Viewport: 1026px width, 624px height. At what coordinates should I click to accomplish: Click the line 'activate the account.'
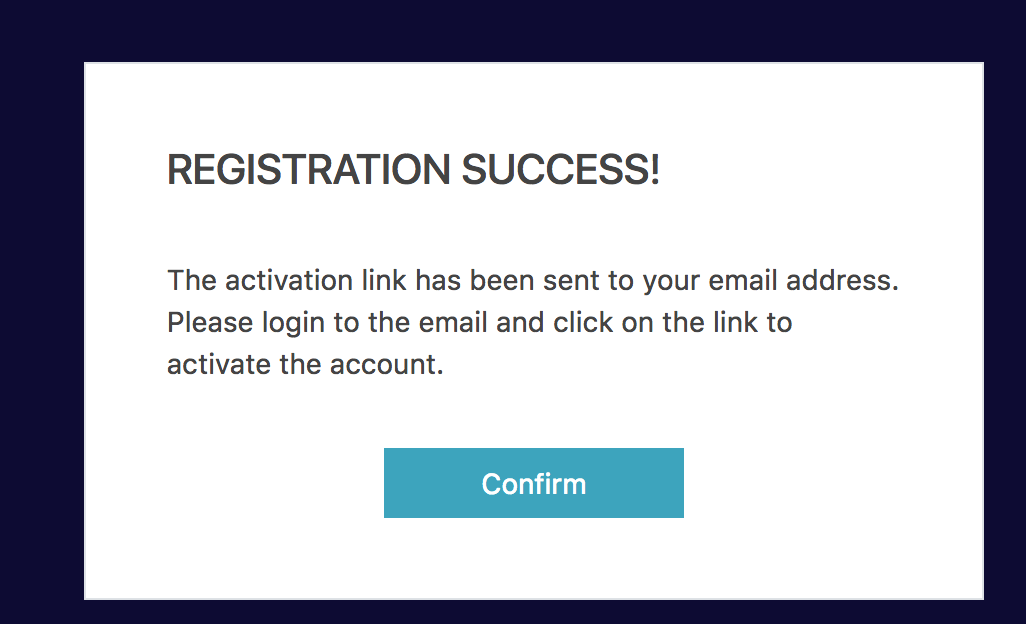point(304,365)
